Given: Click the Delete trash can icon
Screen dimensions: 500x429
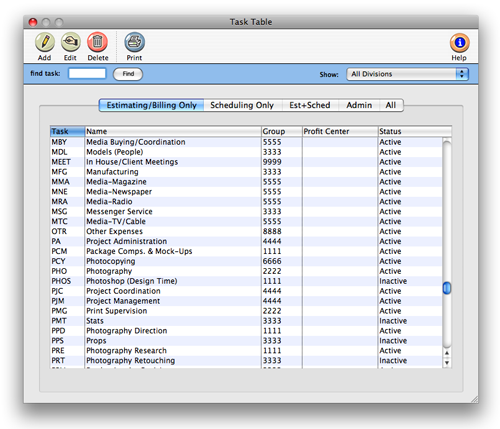Looking at the screenshot, I should [97, 42].
